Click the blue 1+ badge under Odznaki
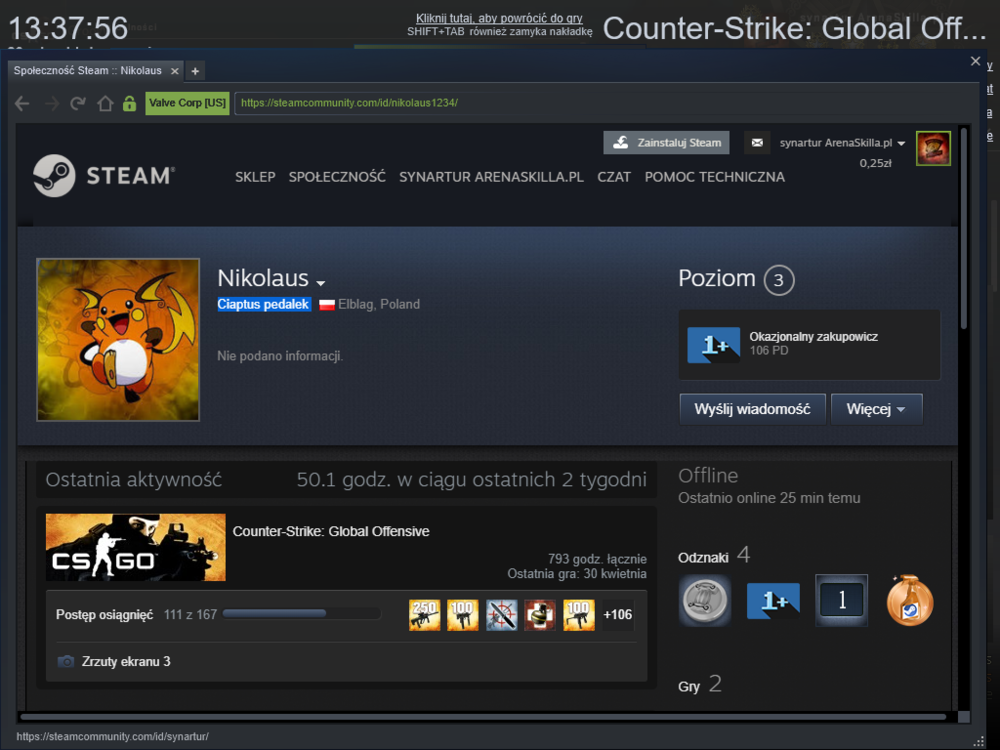Screen dimensions: 1000x750 (773, 600)
